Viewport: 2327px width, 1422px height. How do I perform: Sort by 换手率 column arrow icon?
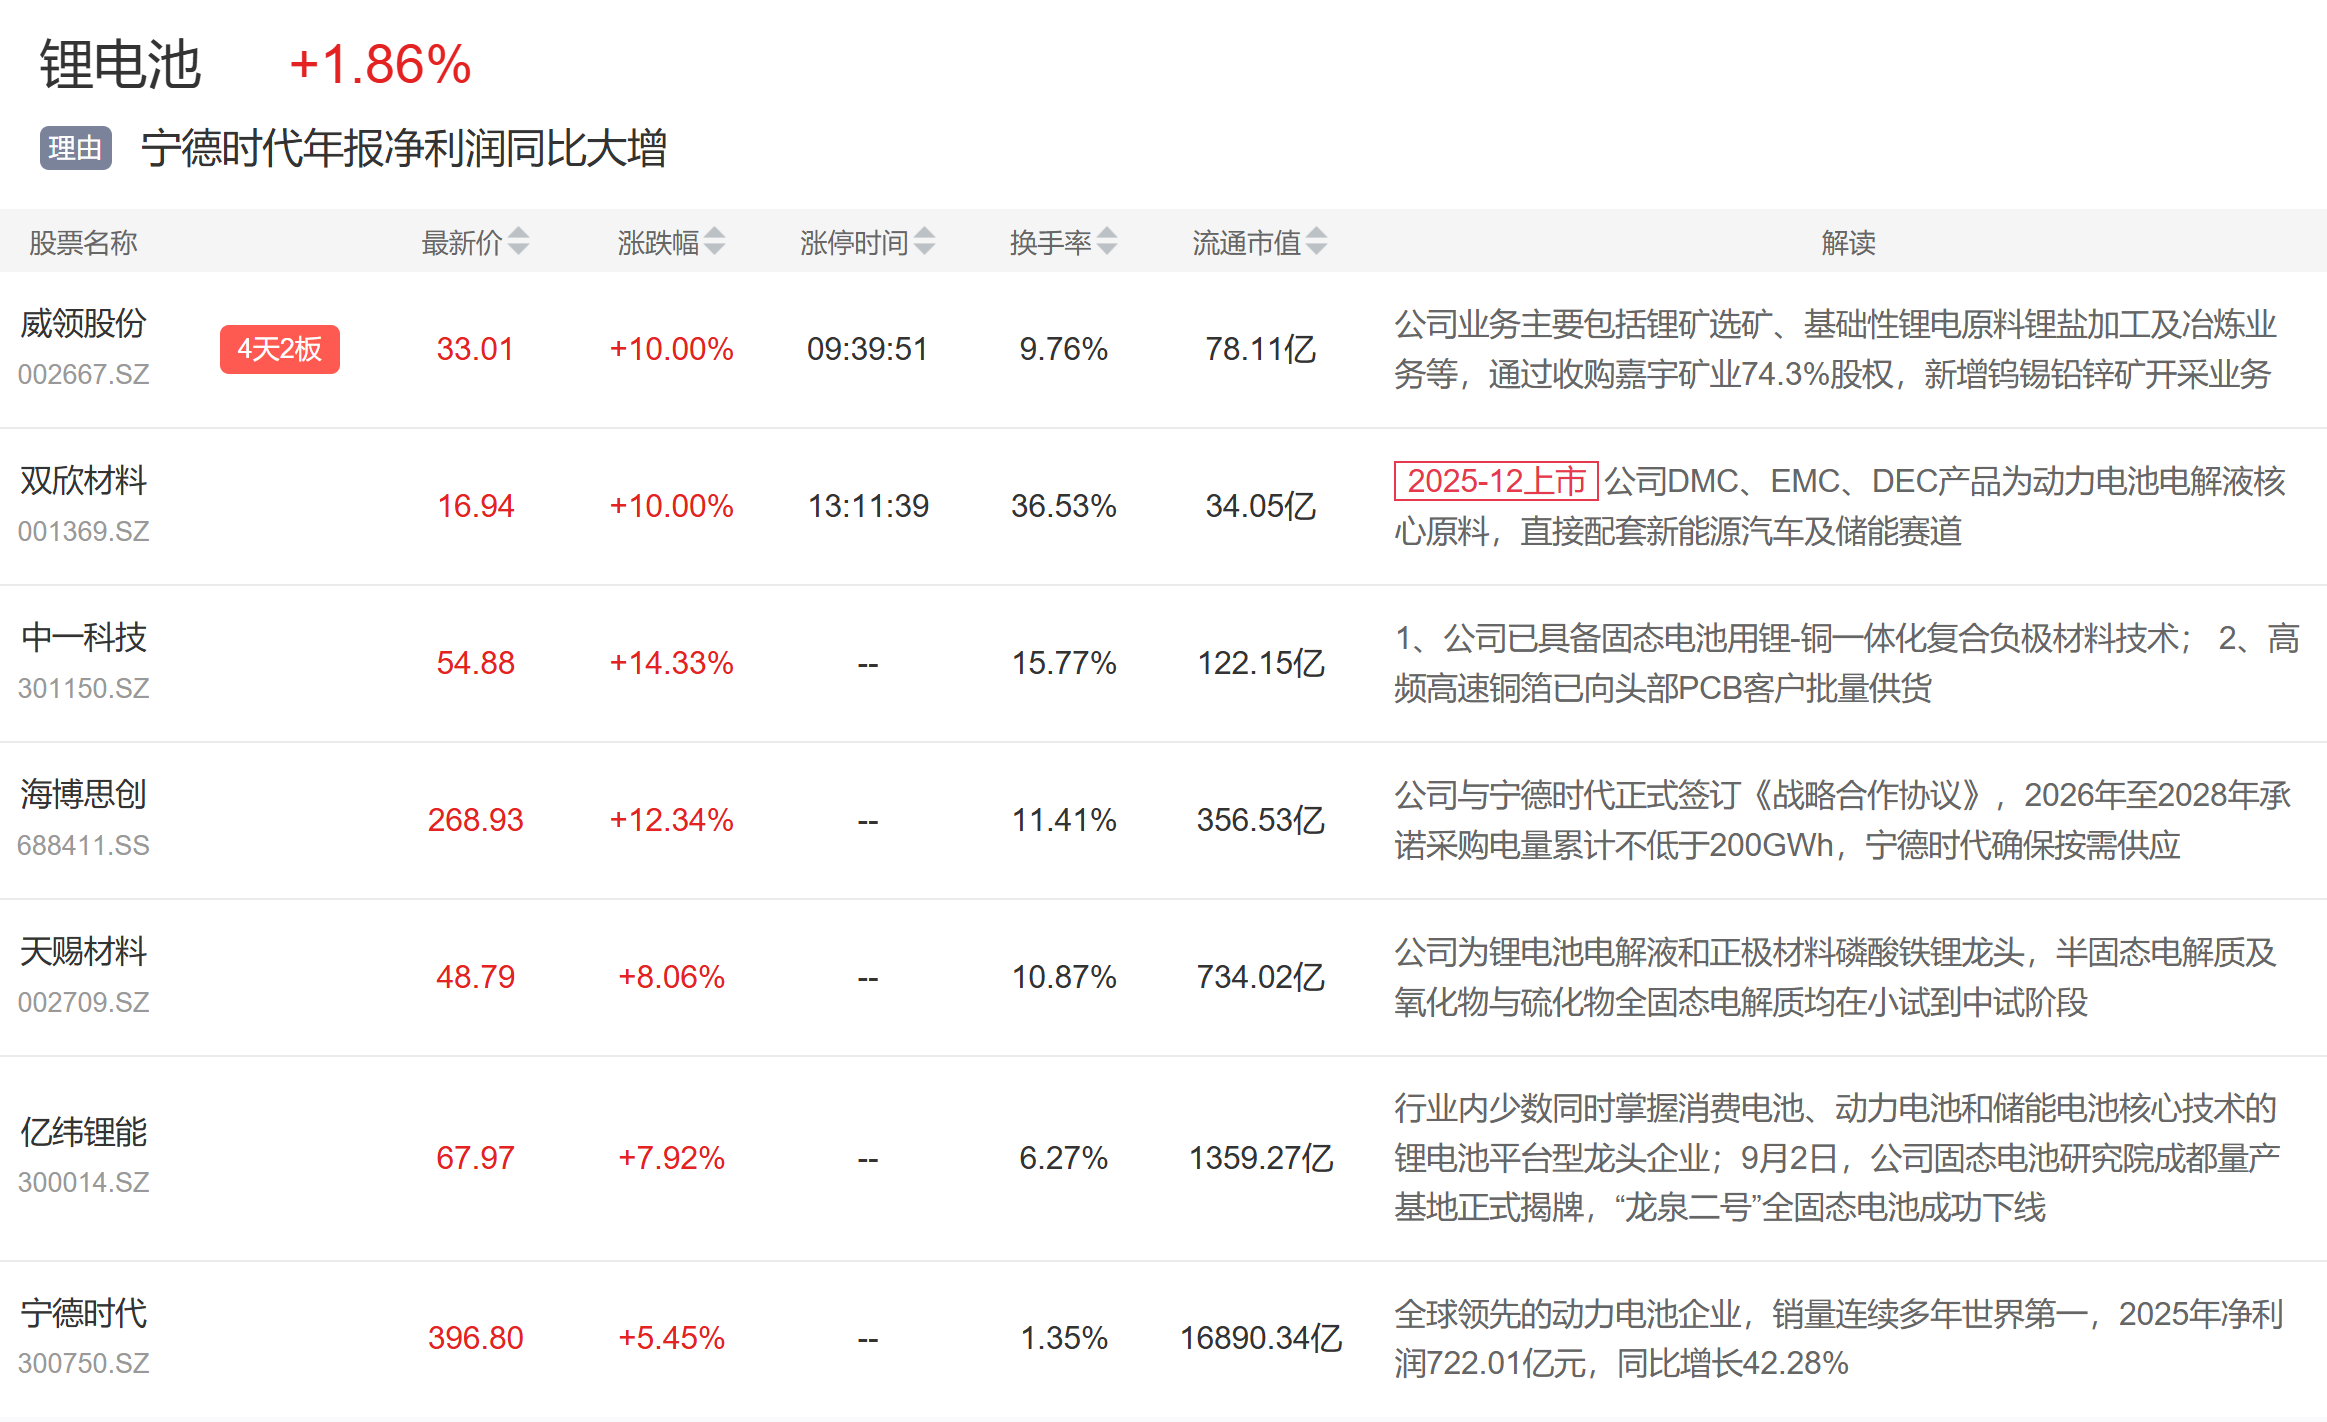point(1106,241)
